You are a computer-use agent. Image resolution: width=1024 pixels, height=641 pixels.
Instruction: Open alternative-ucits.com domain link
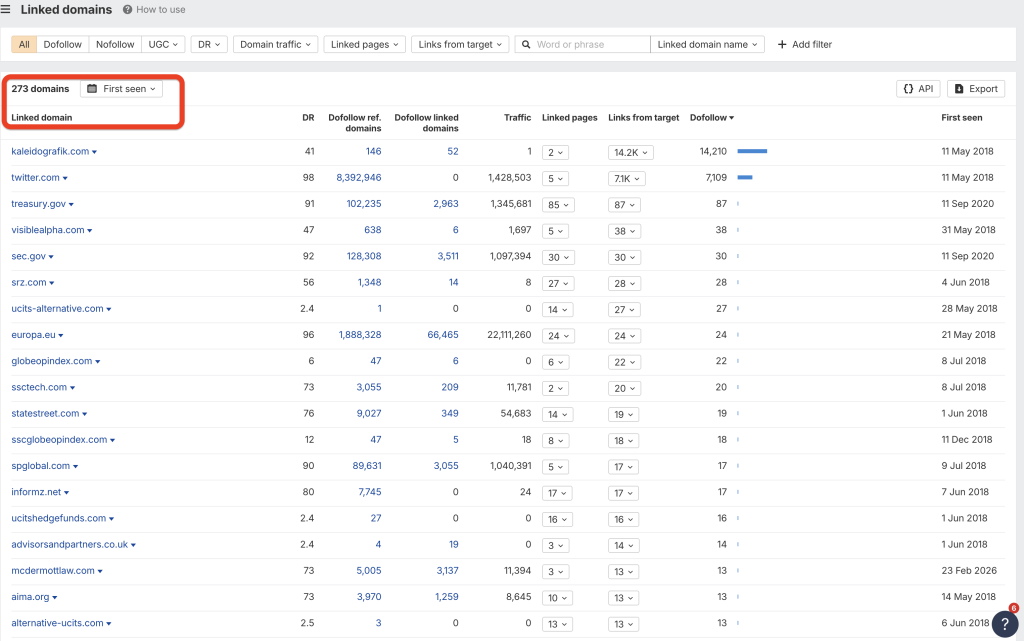click(57, 623)
